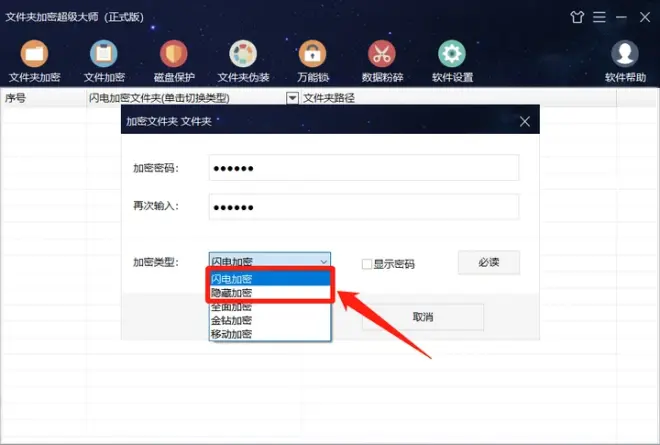The image size is (660, 445).
Task: Open the title bar hamburger menu
Action: pyautogui.click(x=598, y=17)
